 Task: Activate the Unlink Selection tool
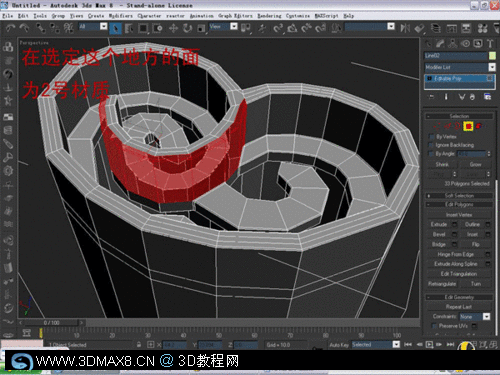[54, 28]
